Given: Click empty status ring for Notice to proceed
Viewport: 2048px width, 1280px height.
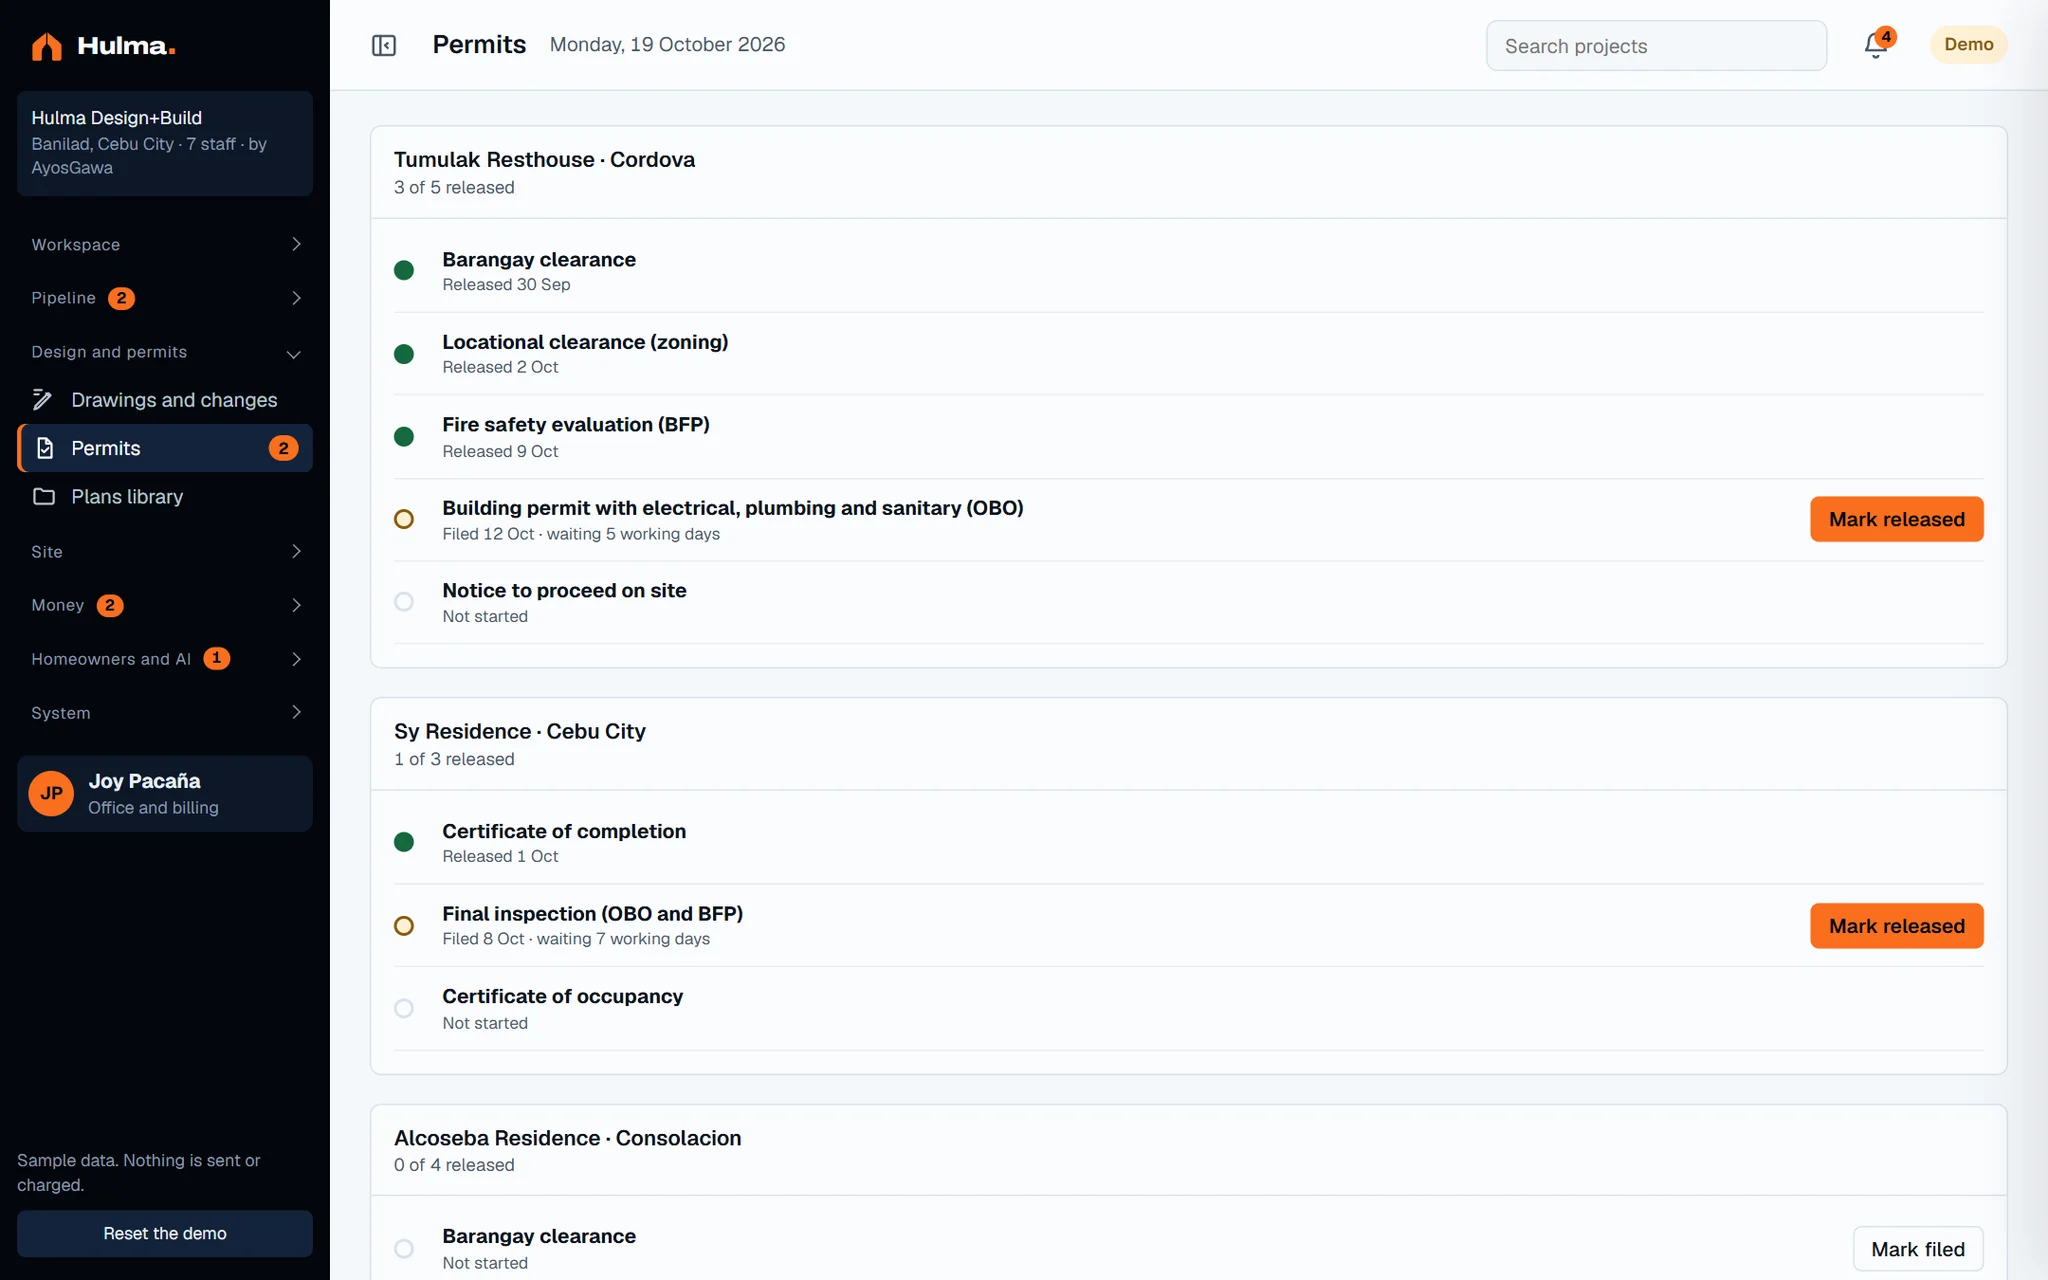Looking at the screenshot, I should click(404, 602).
